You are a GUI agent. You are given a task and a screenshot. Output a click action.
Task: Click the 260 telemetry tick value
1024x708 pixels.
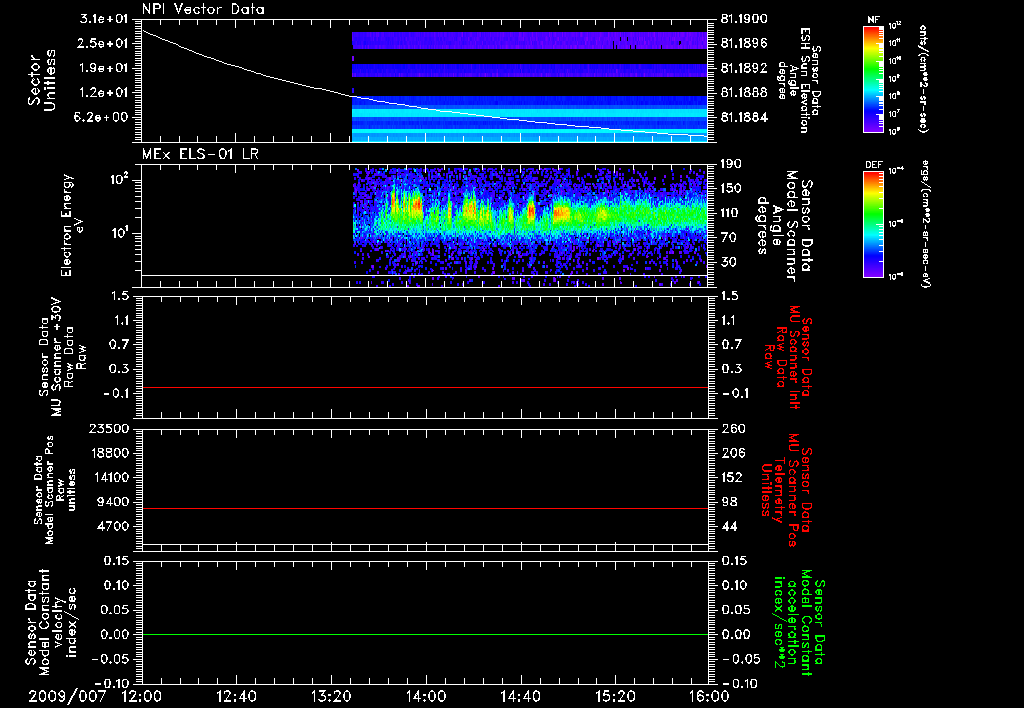click(x=733, y=428)
